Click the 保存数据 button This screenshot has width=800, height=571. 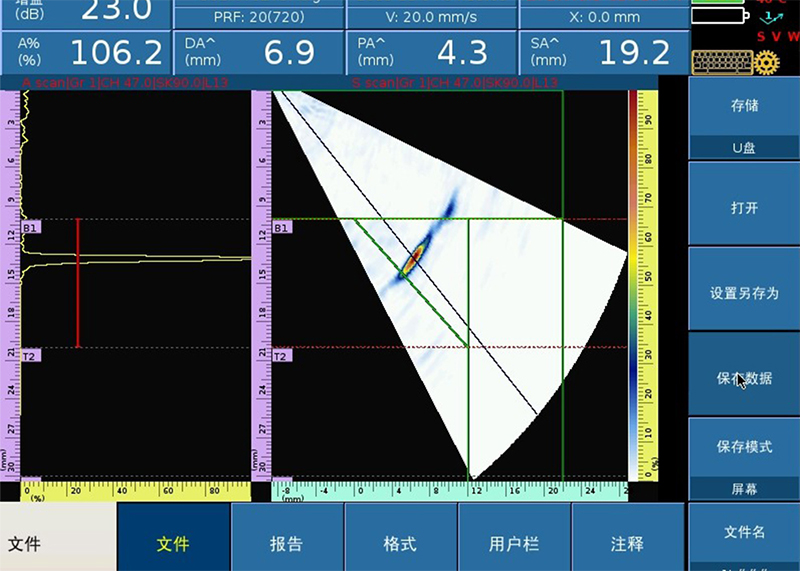(x=744, y=375)
